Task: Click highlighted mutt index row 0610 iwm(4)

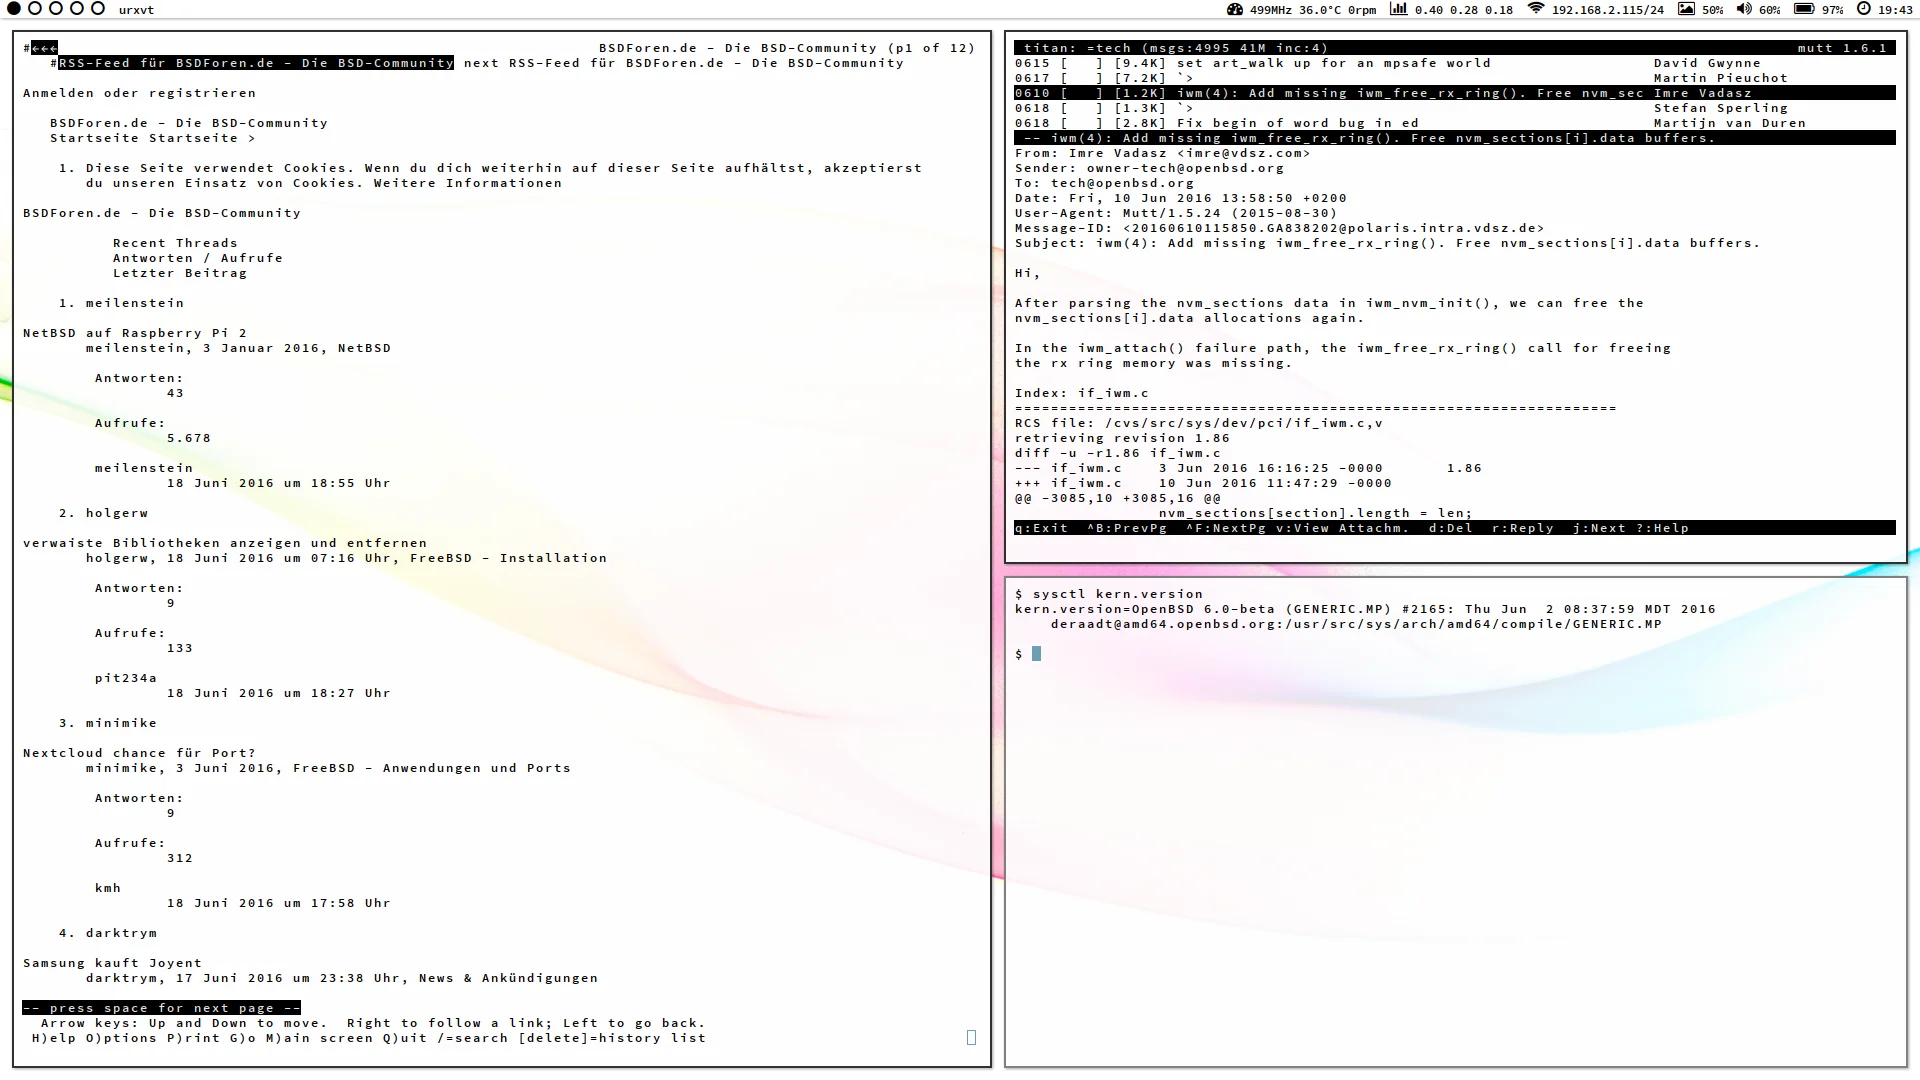Action: (1455, 93)
